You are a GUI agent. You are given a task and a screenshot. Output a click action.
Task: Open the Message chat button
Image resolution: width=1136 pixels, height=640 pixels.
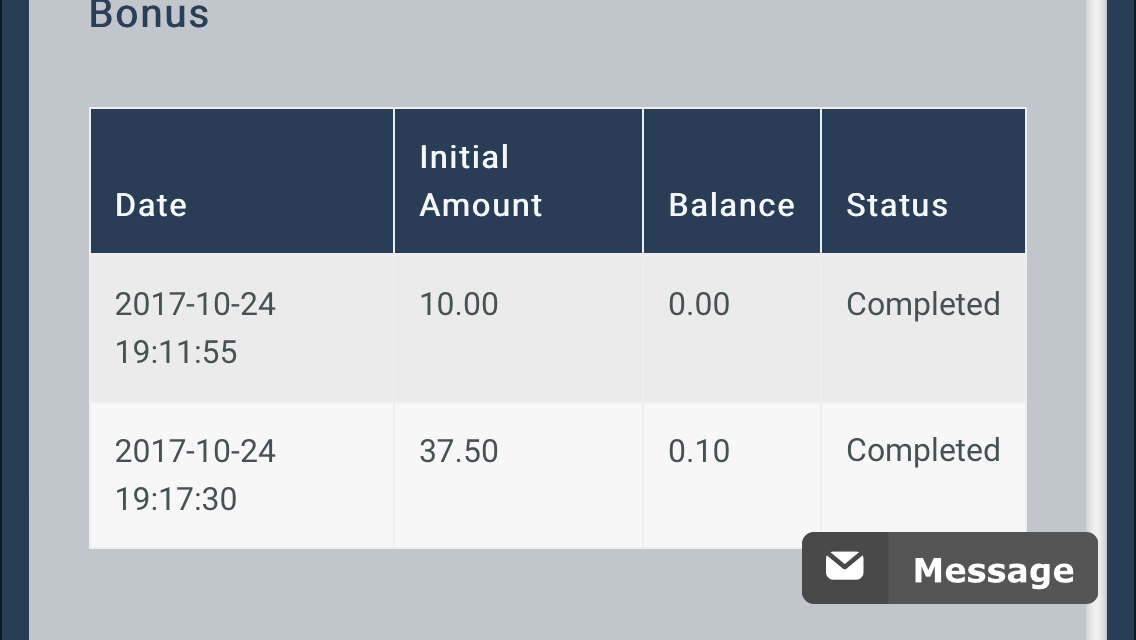[x=950, y=568]
